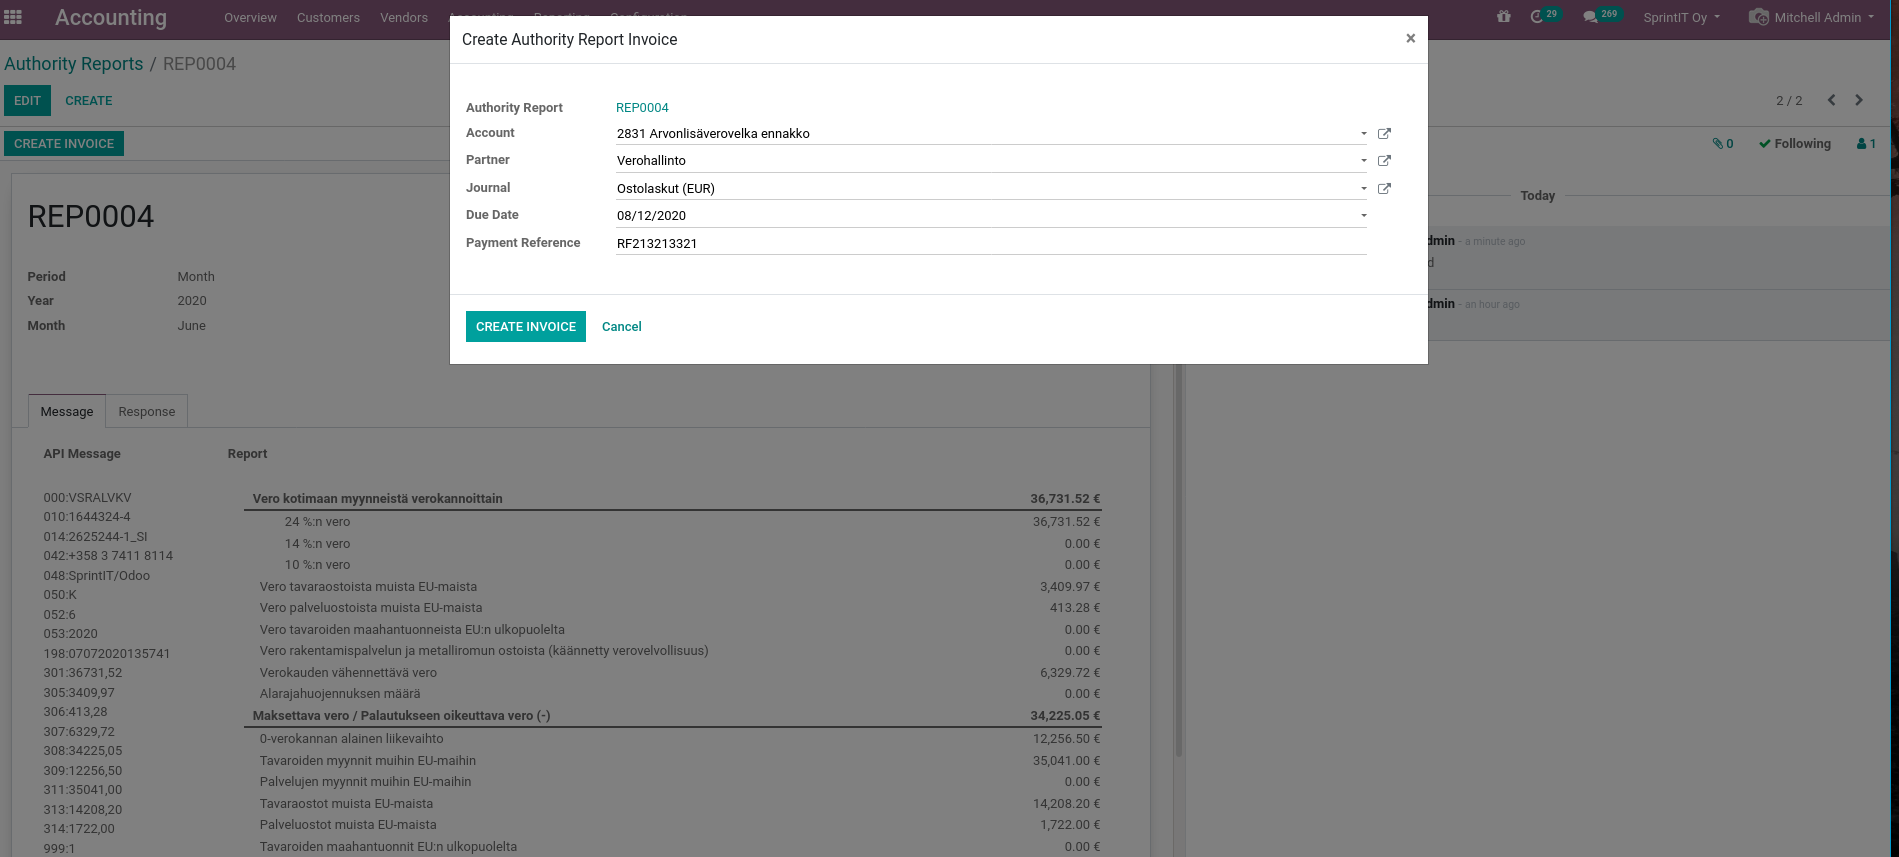Select 'Verokauden vähennettävä vero' line
Image resolution: width=1899 pixels, height=857 pixels.
672,672
